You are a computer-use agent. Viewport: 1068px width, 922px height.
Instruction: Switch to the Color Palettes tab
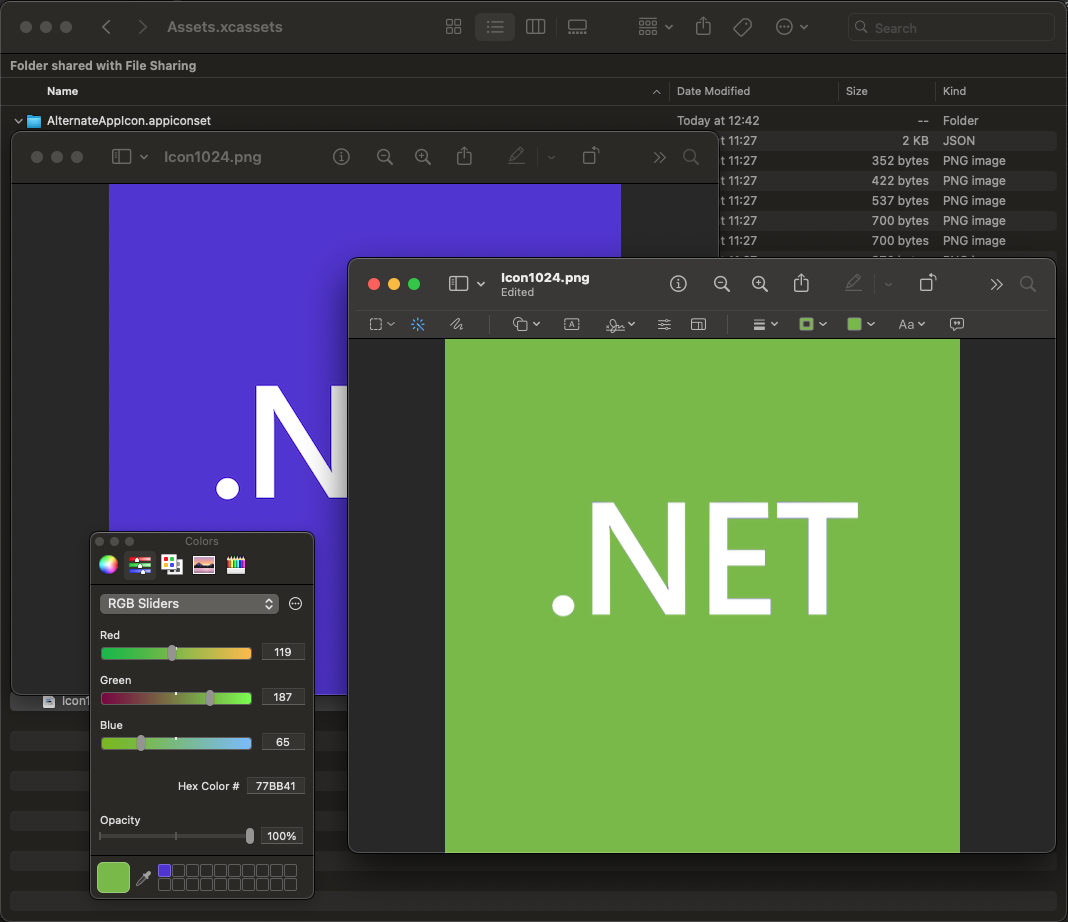(x=172, y=565)
